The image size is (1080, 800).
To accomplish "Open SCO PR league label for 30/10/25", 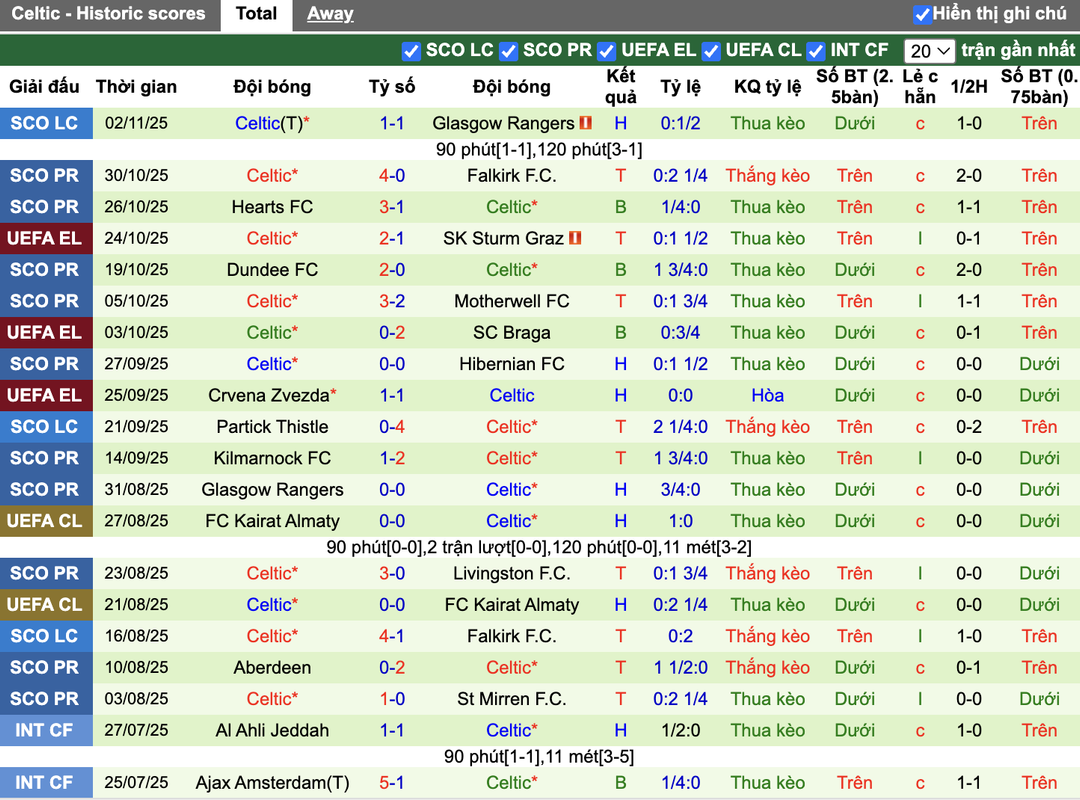I will [x=45, y=176].
